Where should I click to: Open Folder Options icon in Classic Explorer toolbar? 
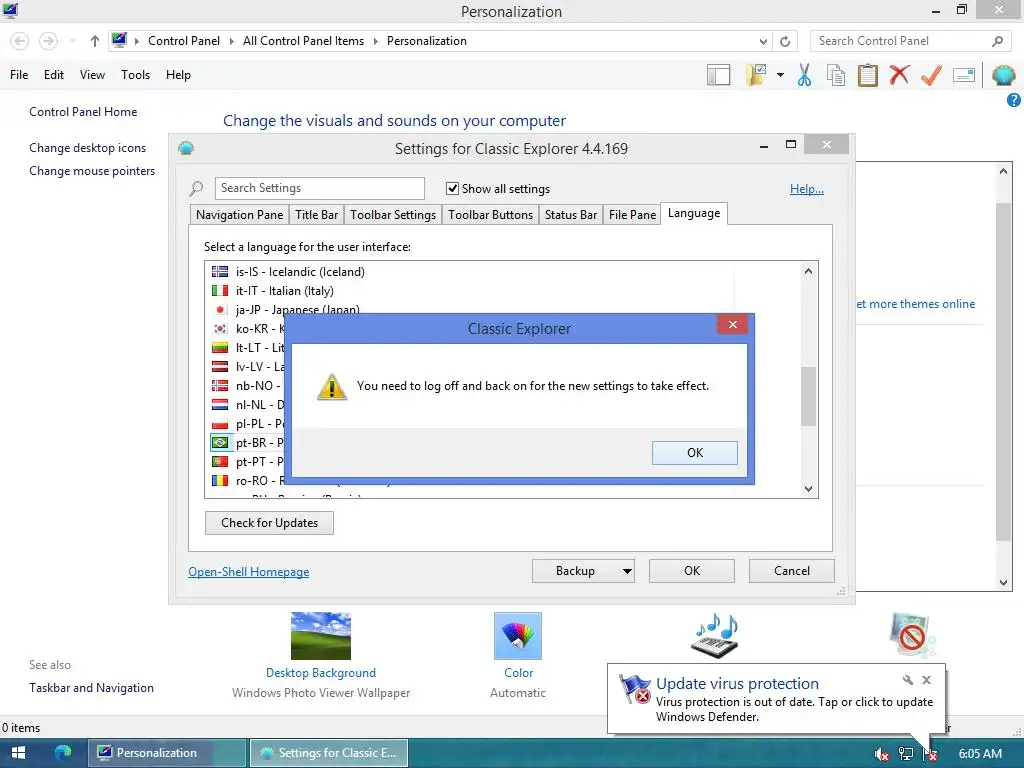coord(758,75)
